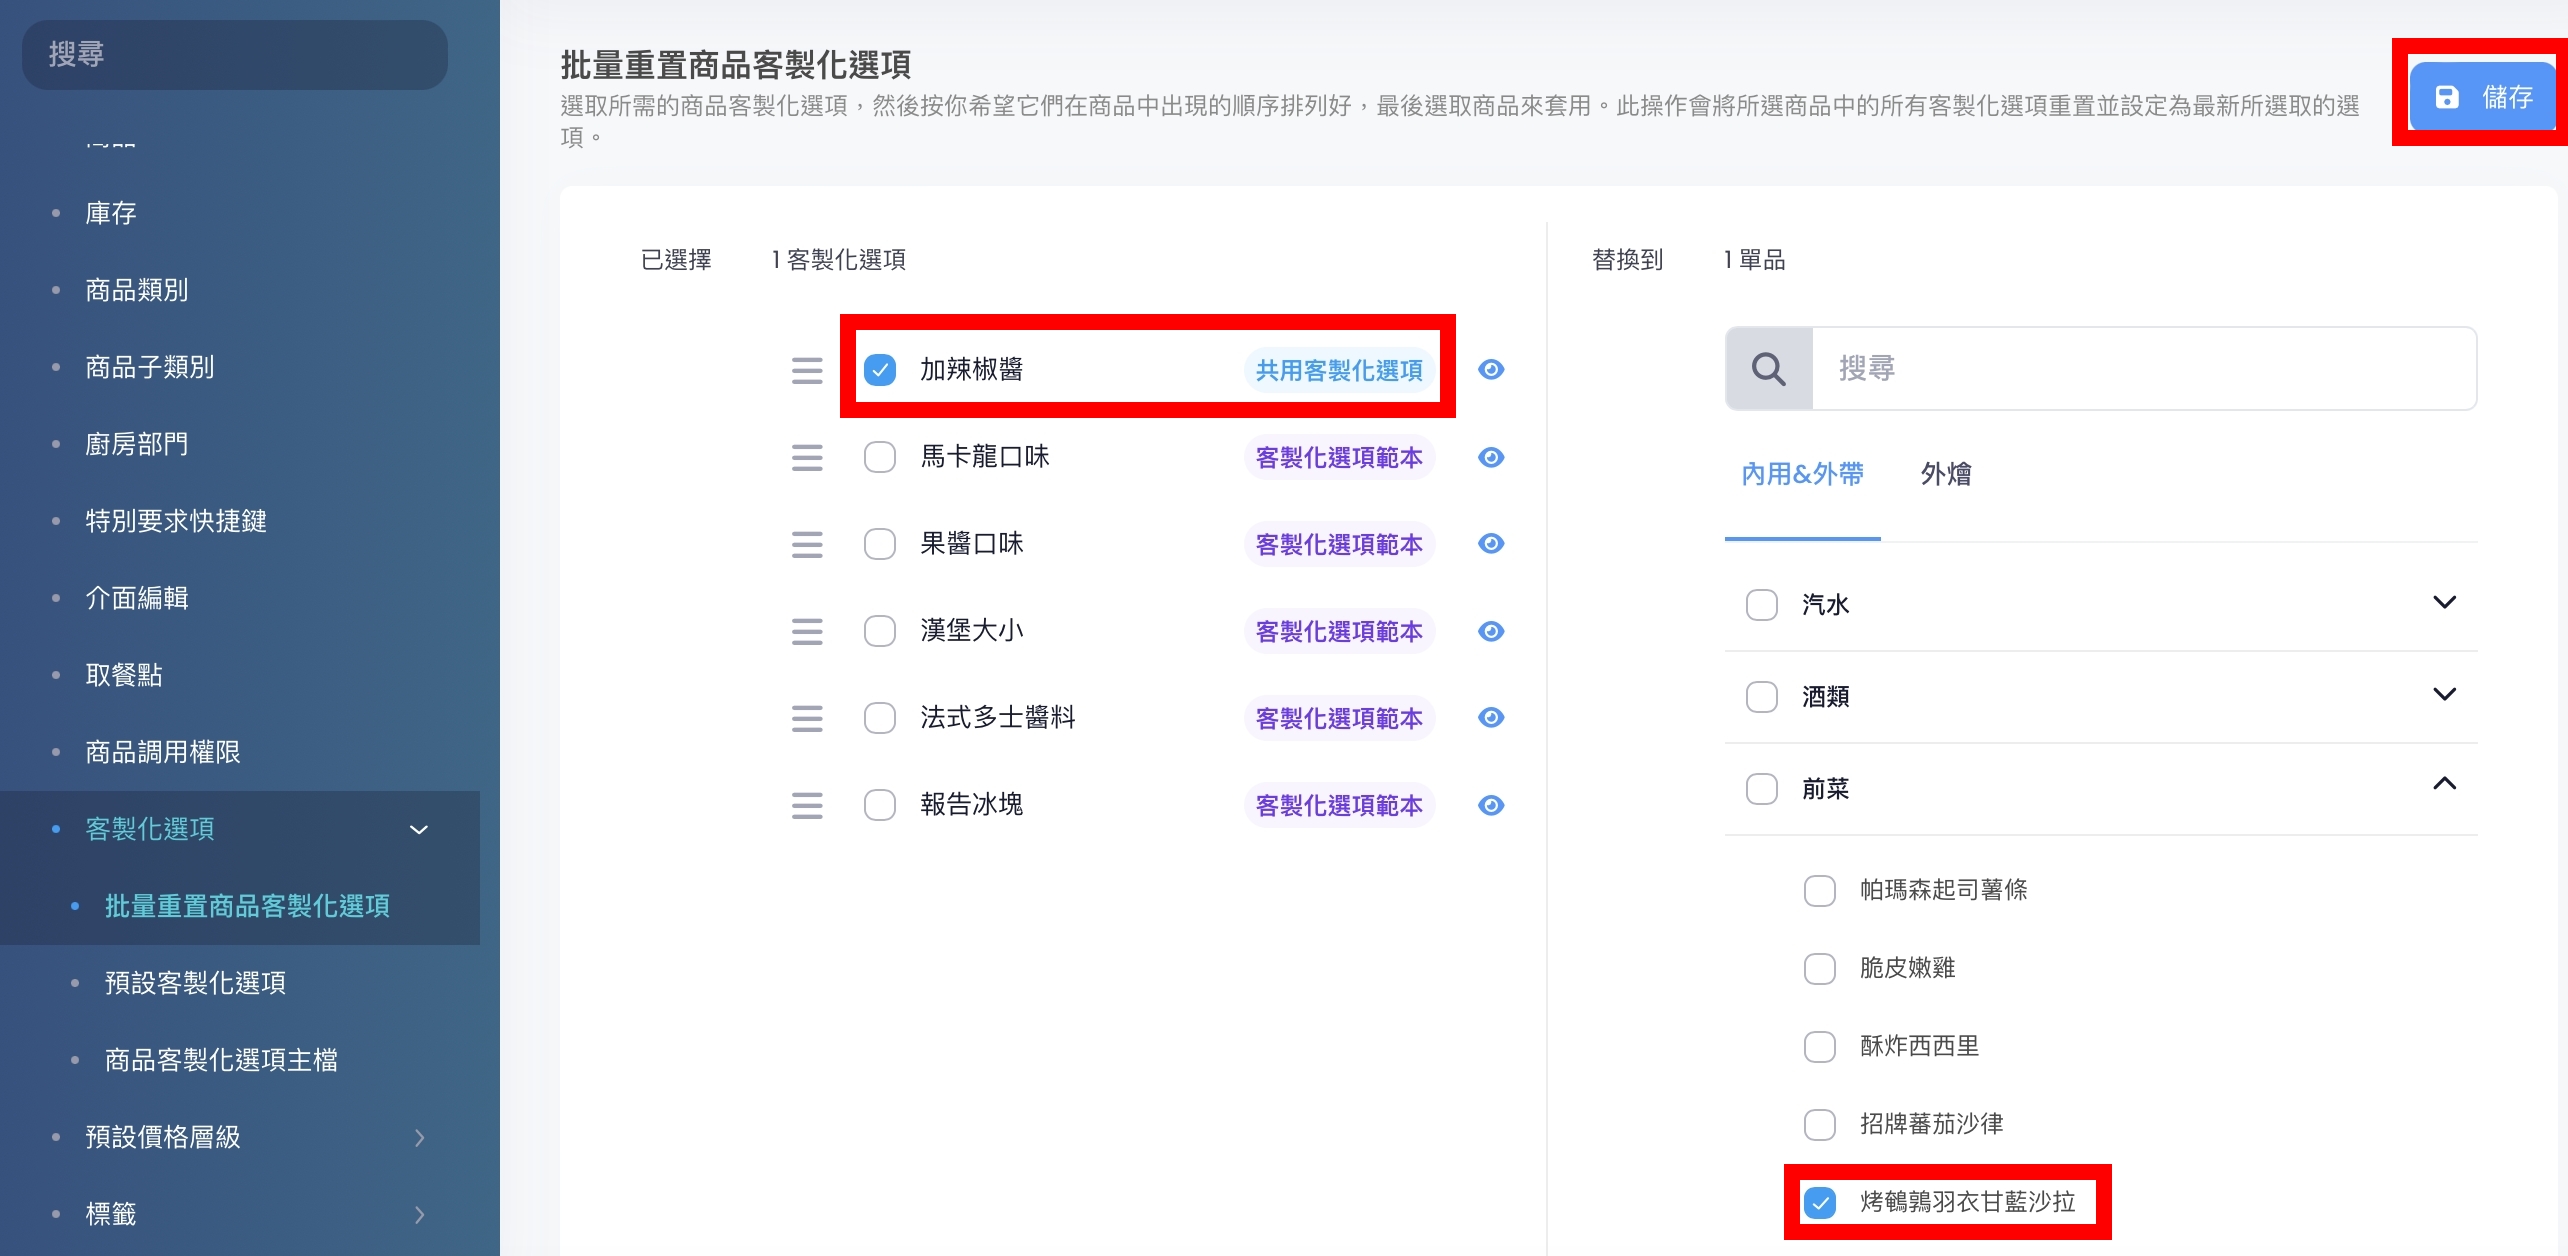Image resolution: width=2568 pixels, height=1256 pixels.
Task: Focus the product 搜尋 input
Action: [2144, 369]
